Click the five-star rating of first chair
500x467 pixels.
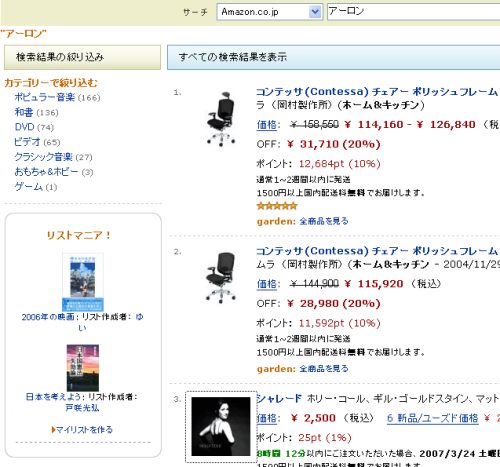(x=277, y=206)
